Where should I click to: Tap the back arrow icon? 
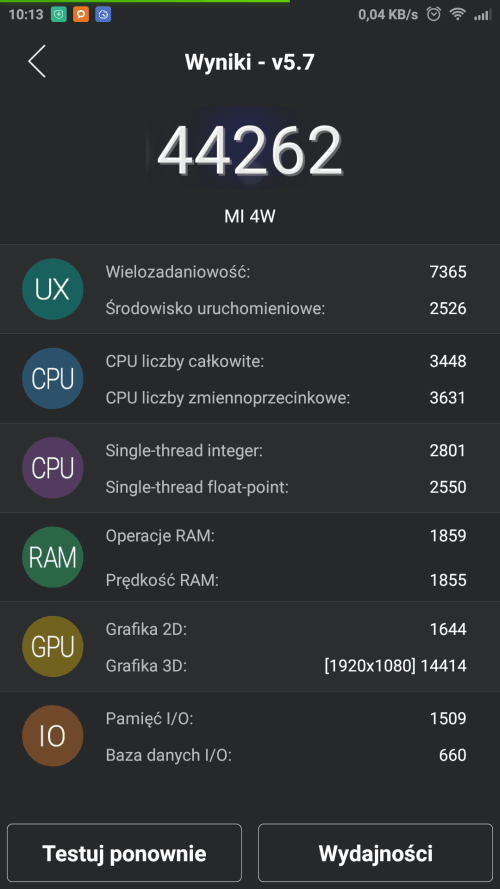(37, 61)
